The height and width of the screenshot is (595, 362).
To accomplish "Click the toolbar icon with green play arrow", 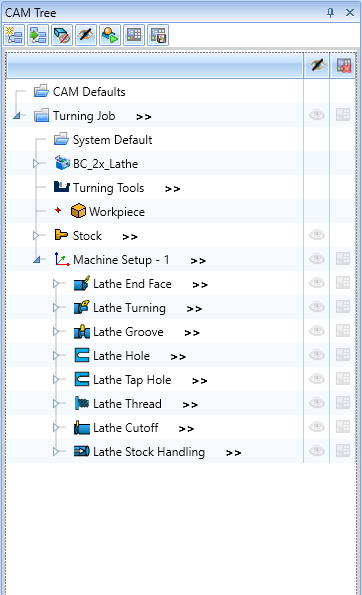I will pyautogui.click(x=110, y=35).
